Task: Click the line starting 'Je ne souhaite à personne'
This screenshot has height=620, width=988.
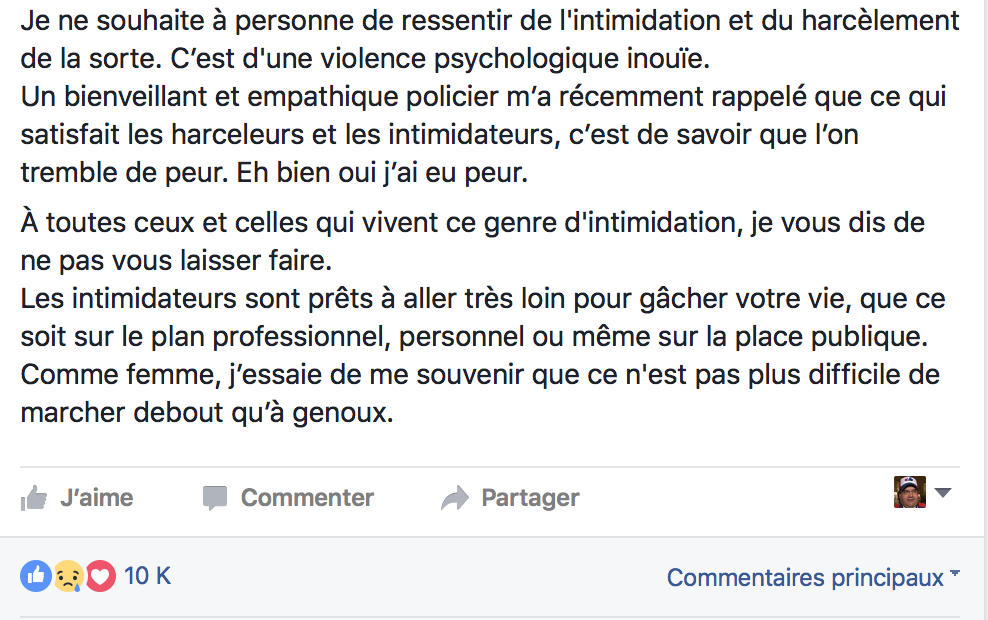Action: [x=490, y=21]
